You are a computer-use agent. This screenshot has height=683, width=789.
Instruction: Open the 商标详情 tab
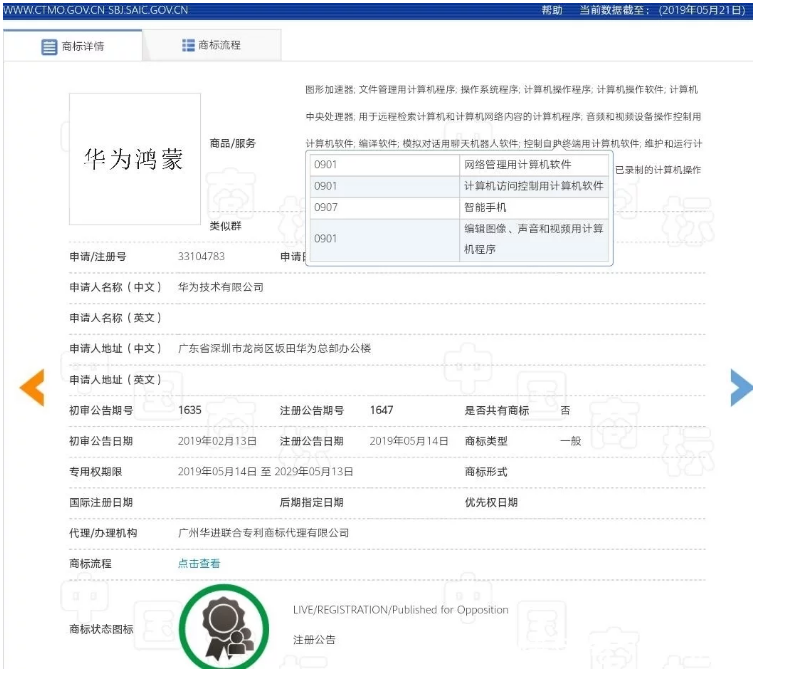click(x=72, y=46)
